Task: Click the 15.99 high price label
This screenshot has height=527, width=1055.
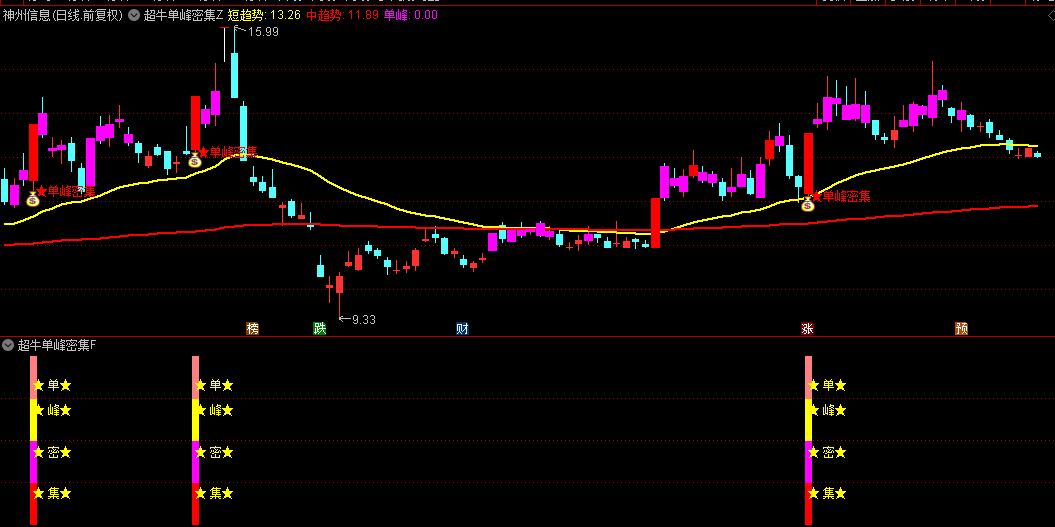Action: point(263,32)
